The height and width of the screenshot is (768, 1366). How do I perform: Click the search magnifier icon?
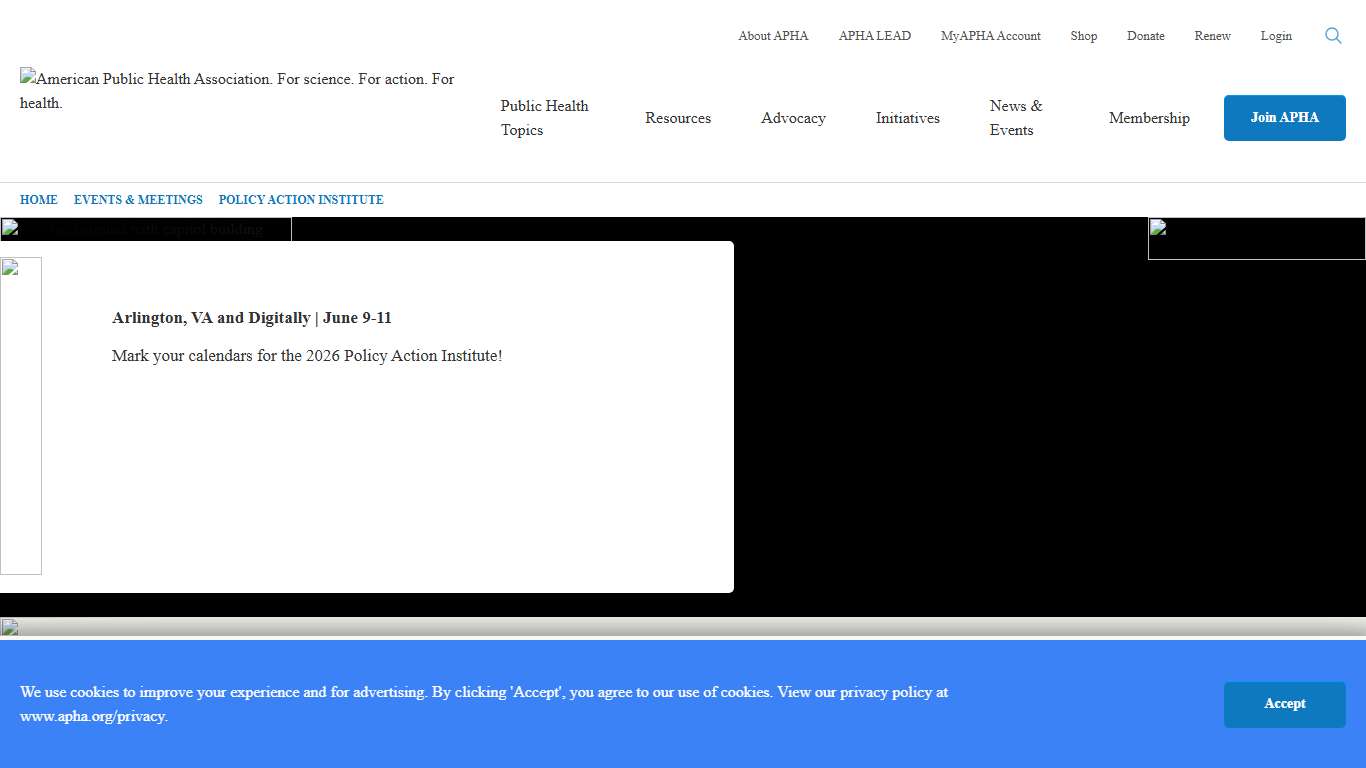[x=1333, y=36]
